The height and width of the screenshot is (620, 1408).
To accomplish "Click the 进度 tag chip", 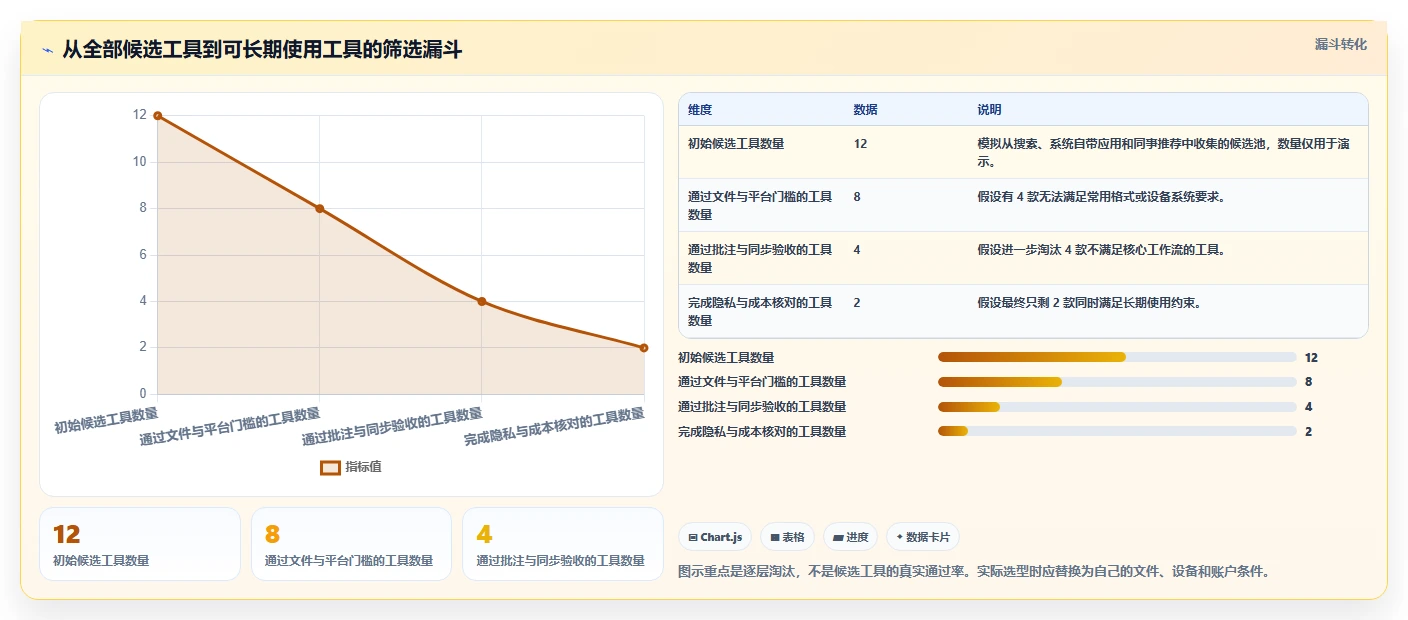I will click(x=850, y=537).
